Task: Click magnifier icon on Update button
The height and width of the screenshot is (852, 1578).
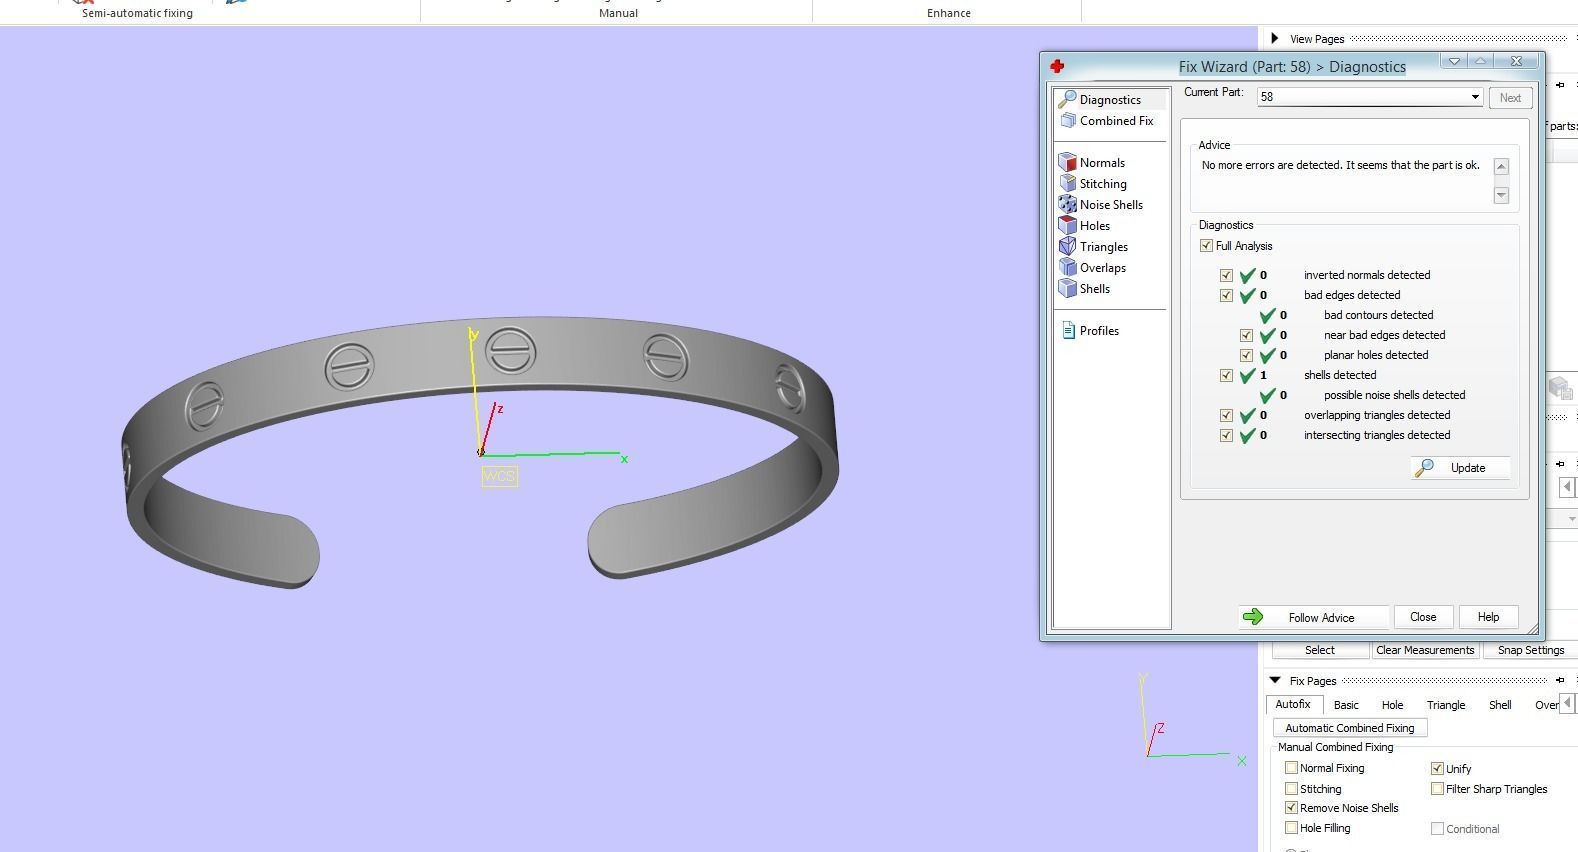Action: tap(1425, 468)
